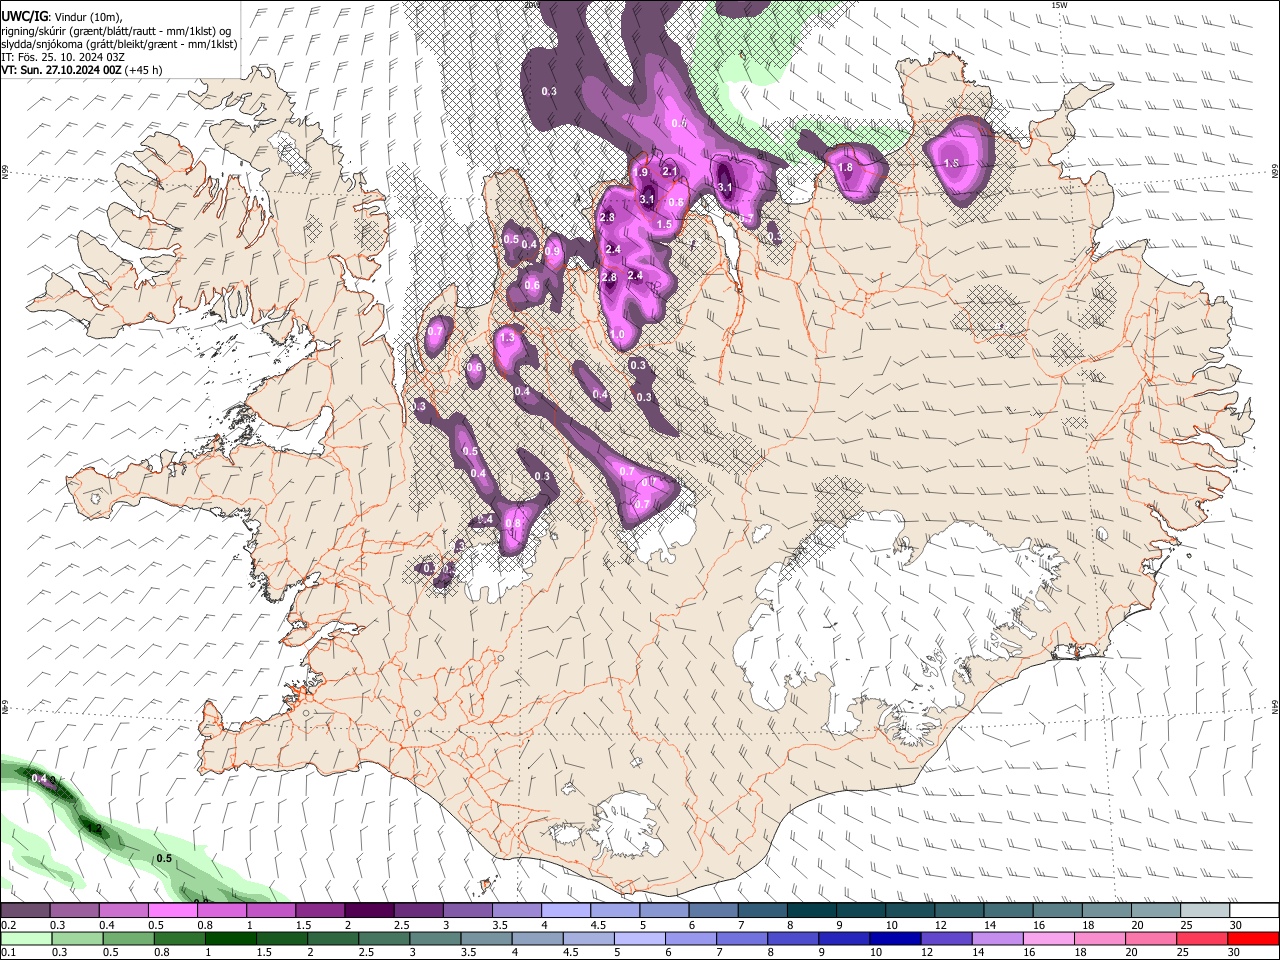1280x960 pixels.
Task: Click the '0.1' label on the lower legend
Action: [8, 953]
